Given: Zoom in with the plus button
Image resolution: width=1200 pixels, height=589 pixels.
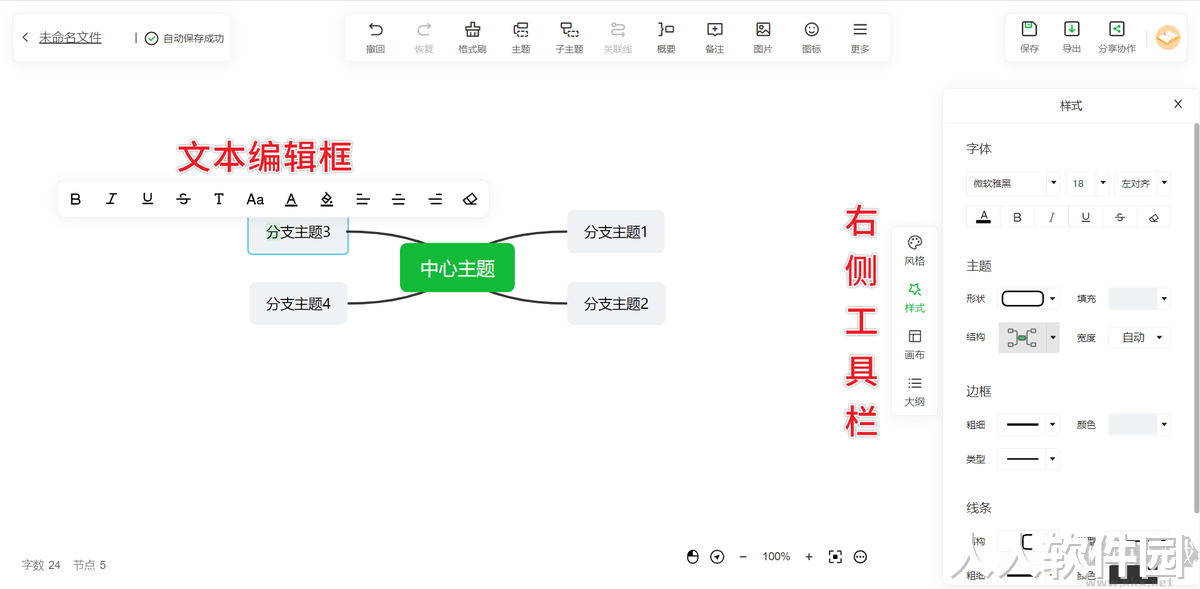Looking at the screenshot, I should tap(809, 557).
